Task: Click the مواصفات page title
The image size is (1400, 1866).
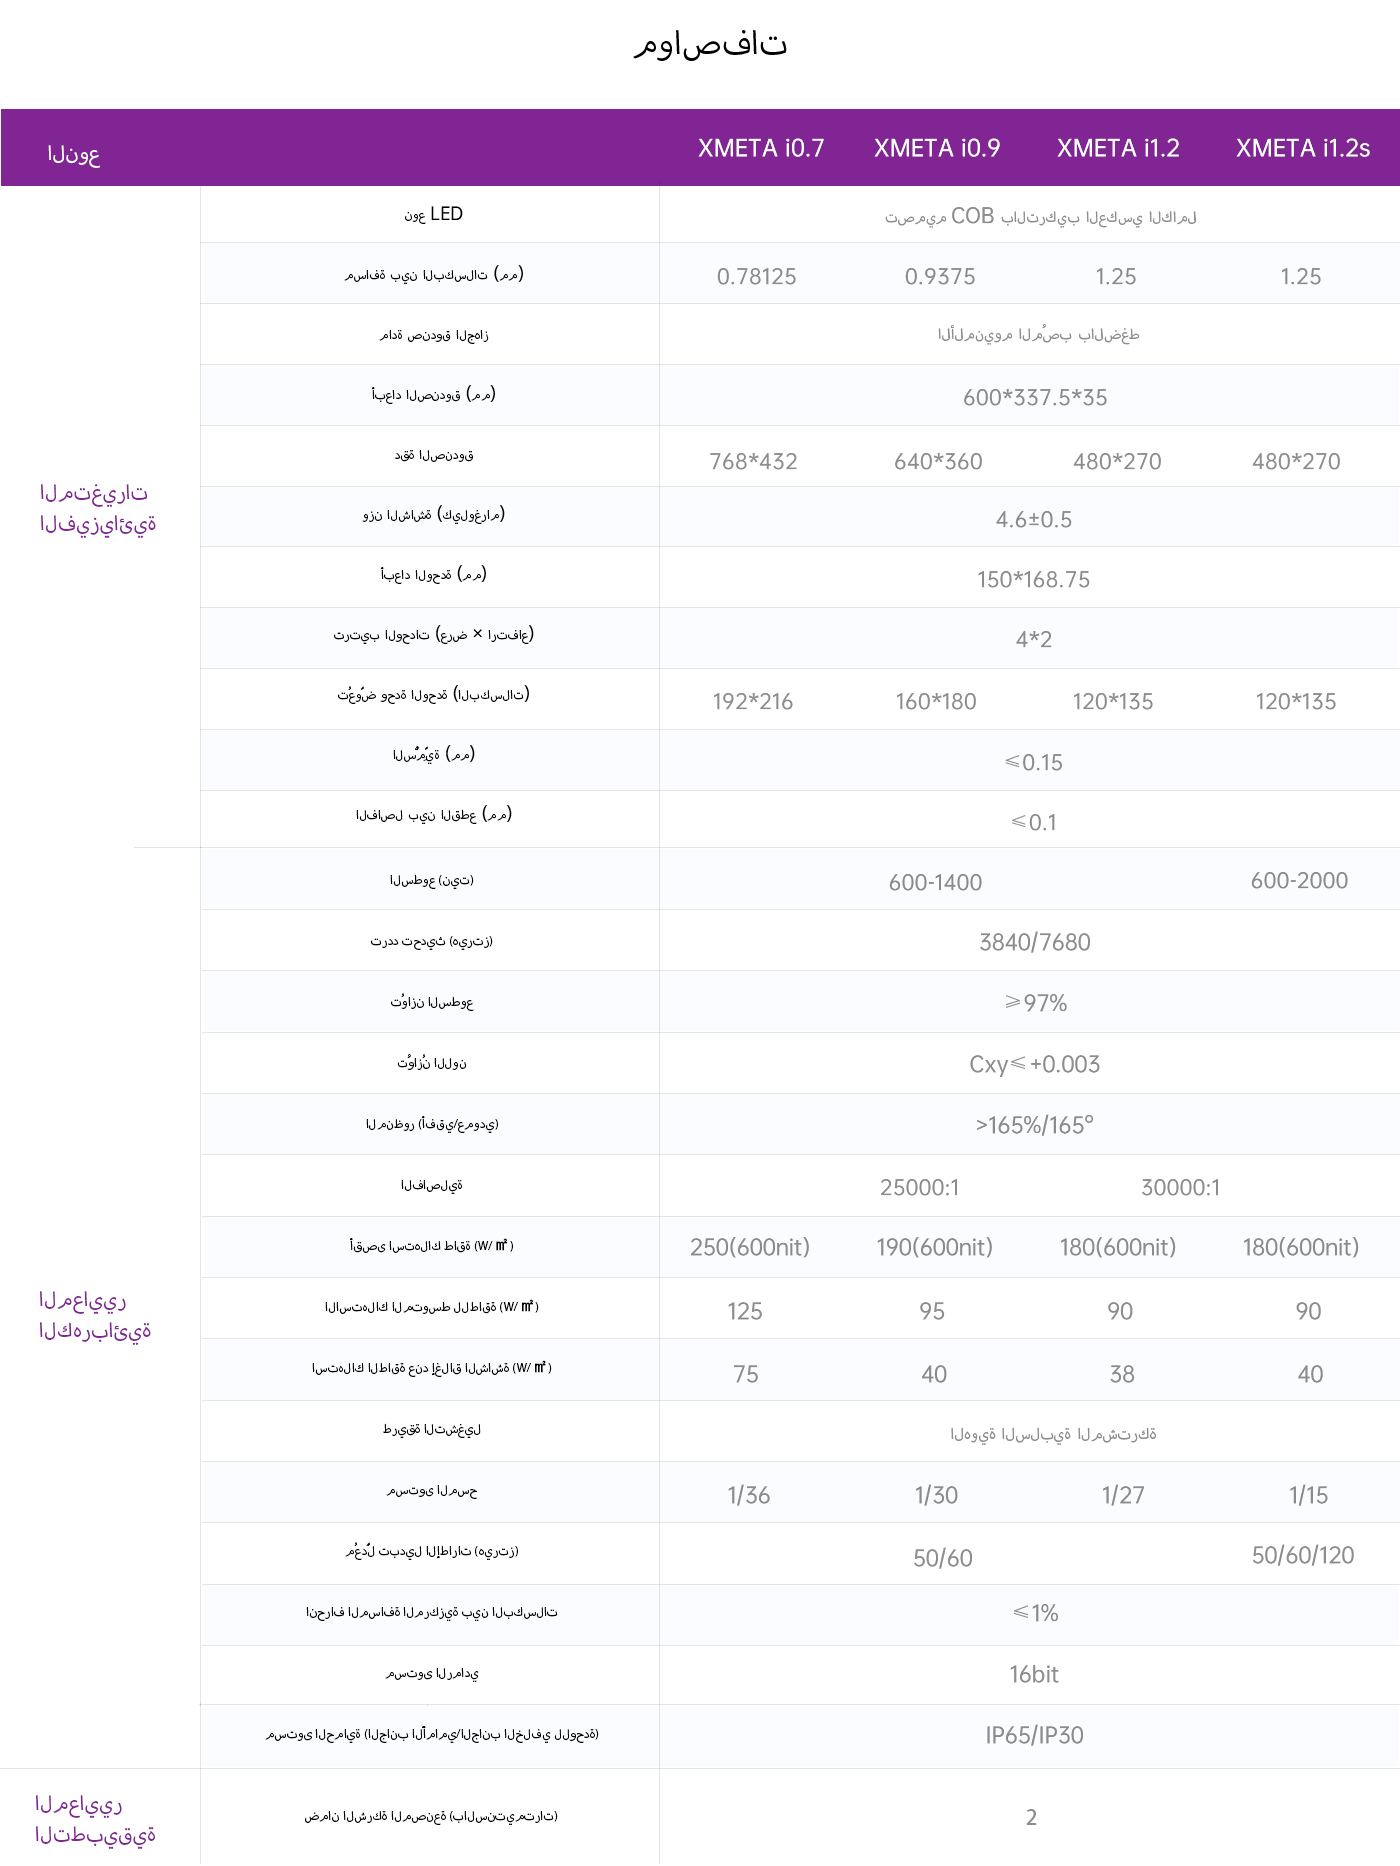Action: point(711,43)
